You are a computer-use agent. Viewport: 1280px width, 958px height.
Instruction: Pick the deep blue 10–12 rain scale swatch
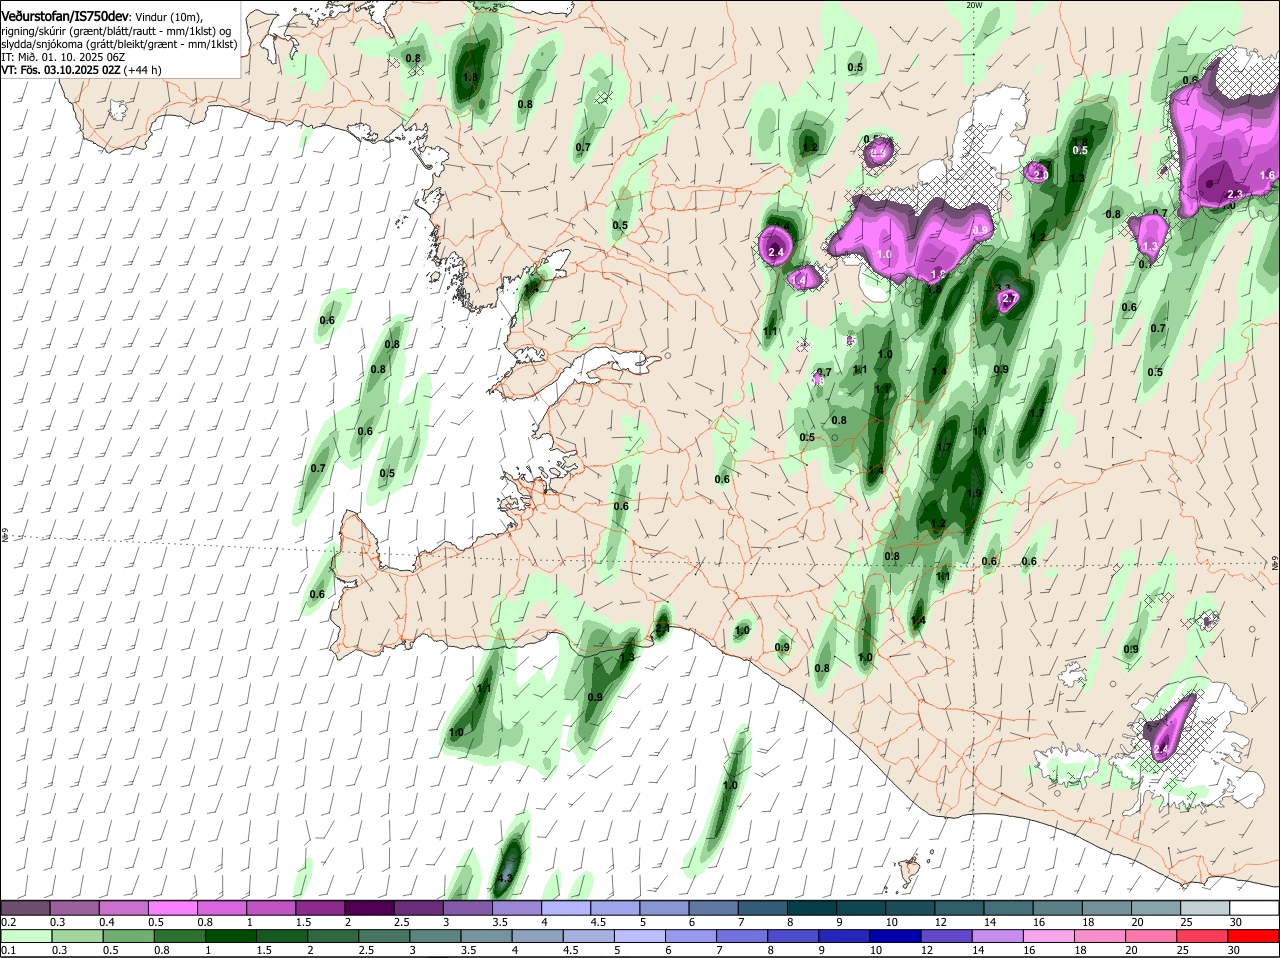[894, 936]
